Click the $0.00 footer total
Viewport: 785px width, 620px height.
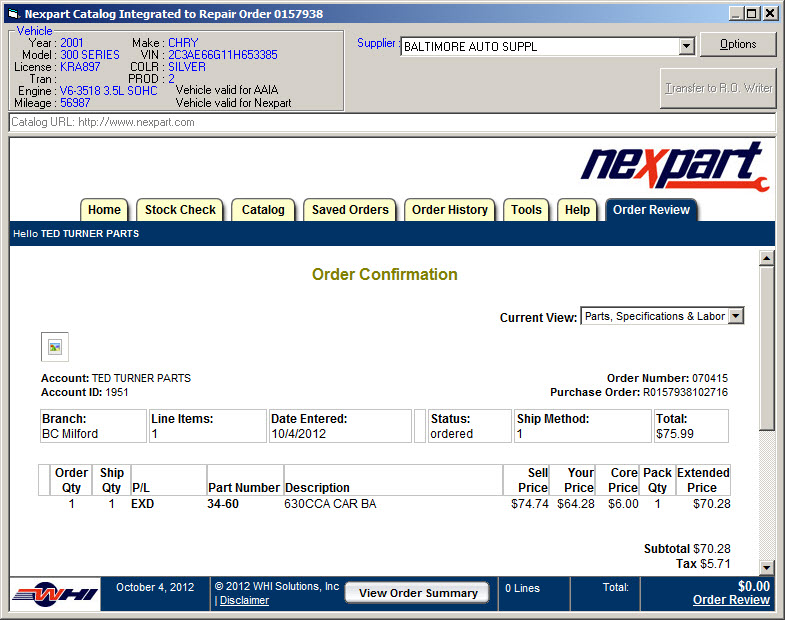click(753, 586)
